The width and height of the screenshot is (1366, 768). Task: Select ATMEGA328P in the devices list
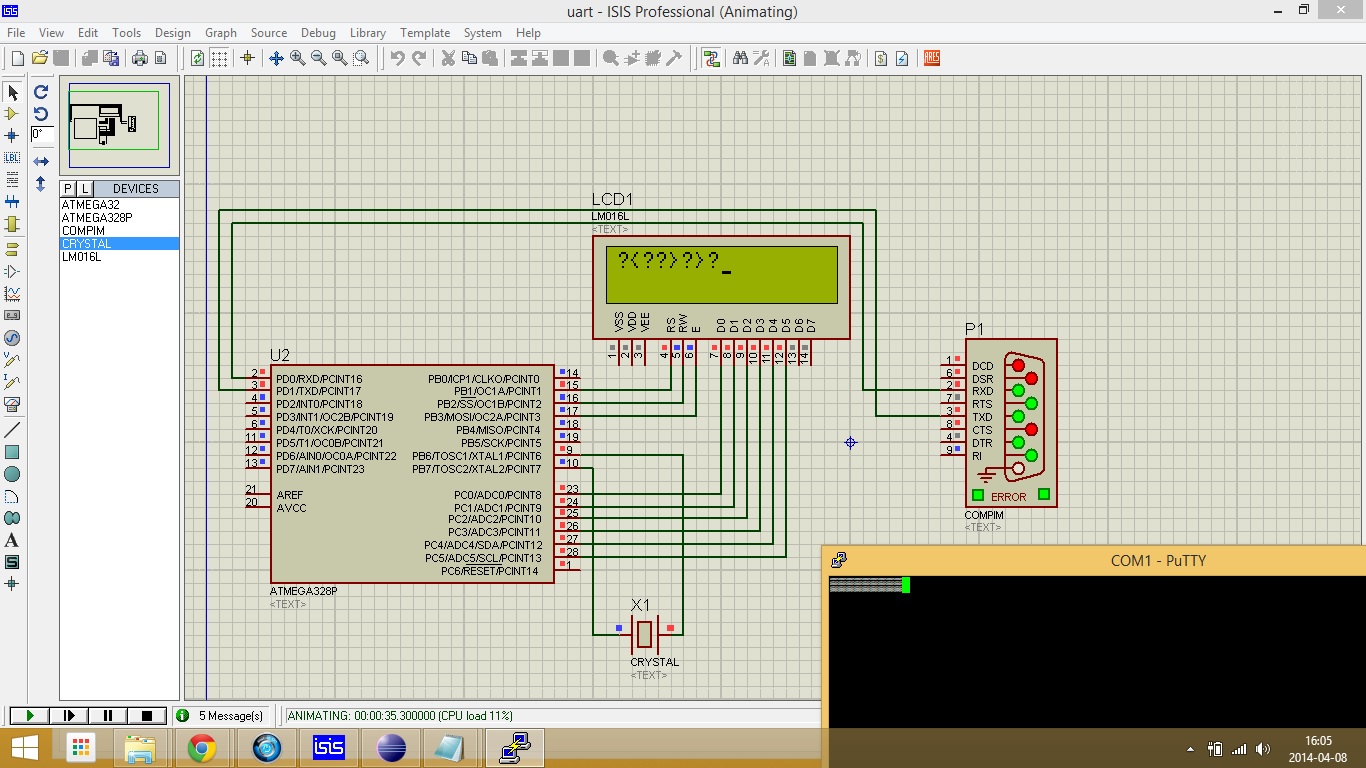(97, 218)
